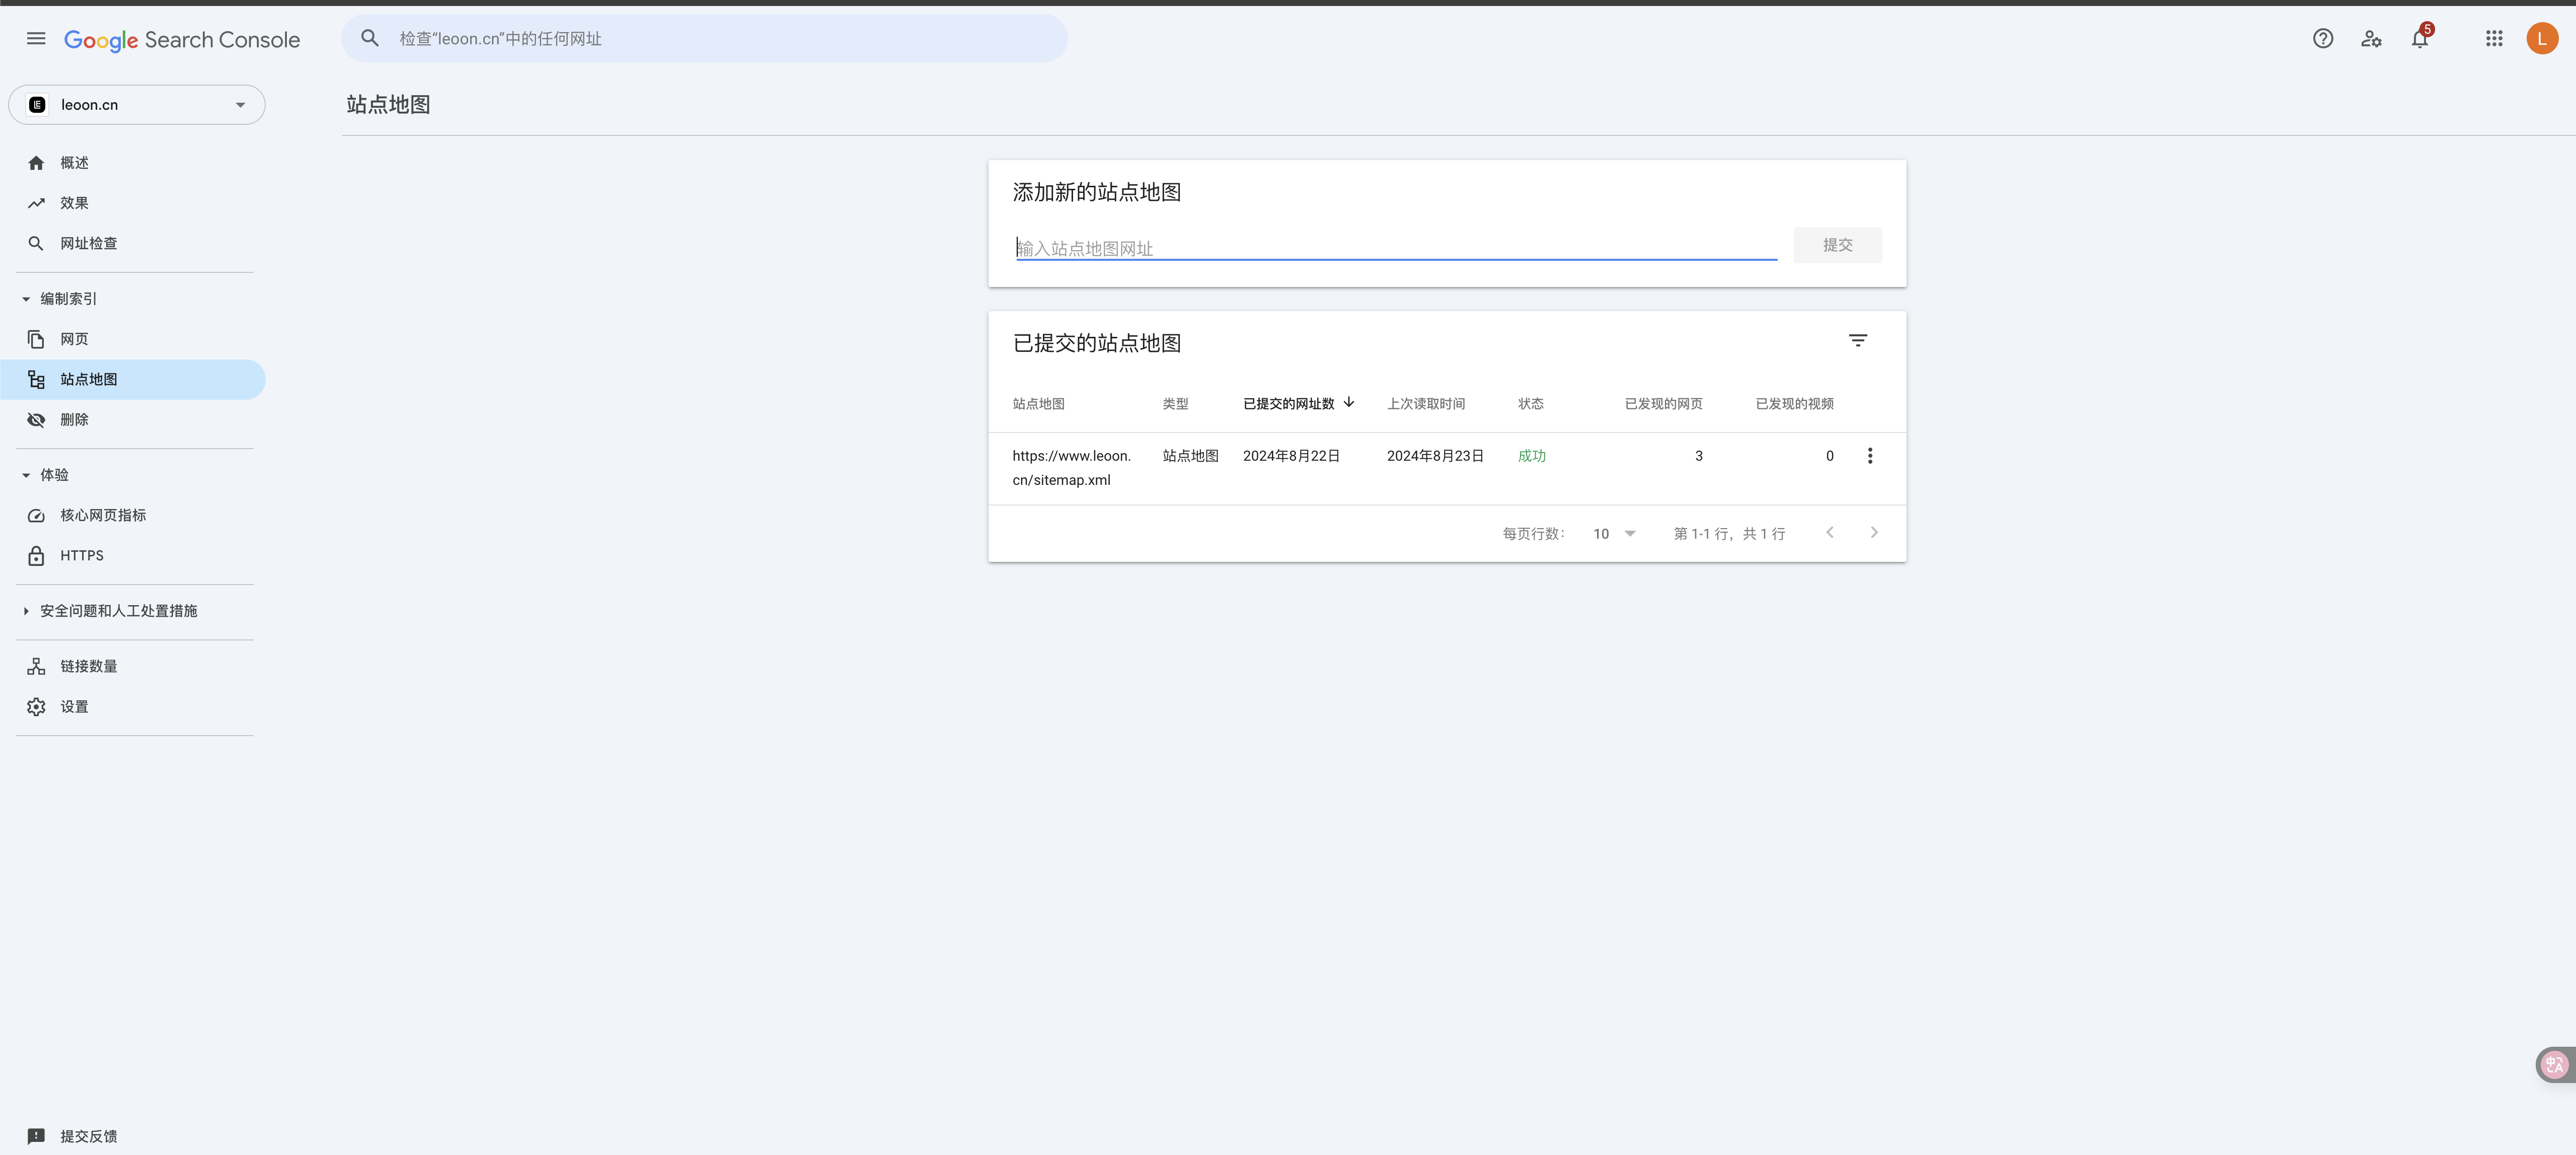Image resolution: width=2576 pixels, height=1155 pixels.
Task: Open rows per page dropdown showing 10
Action: [1614, 534]
